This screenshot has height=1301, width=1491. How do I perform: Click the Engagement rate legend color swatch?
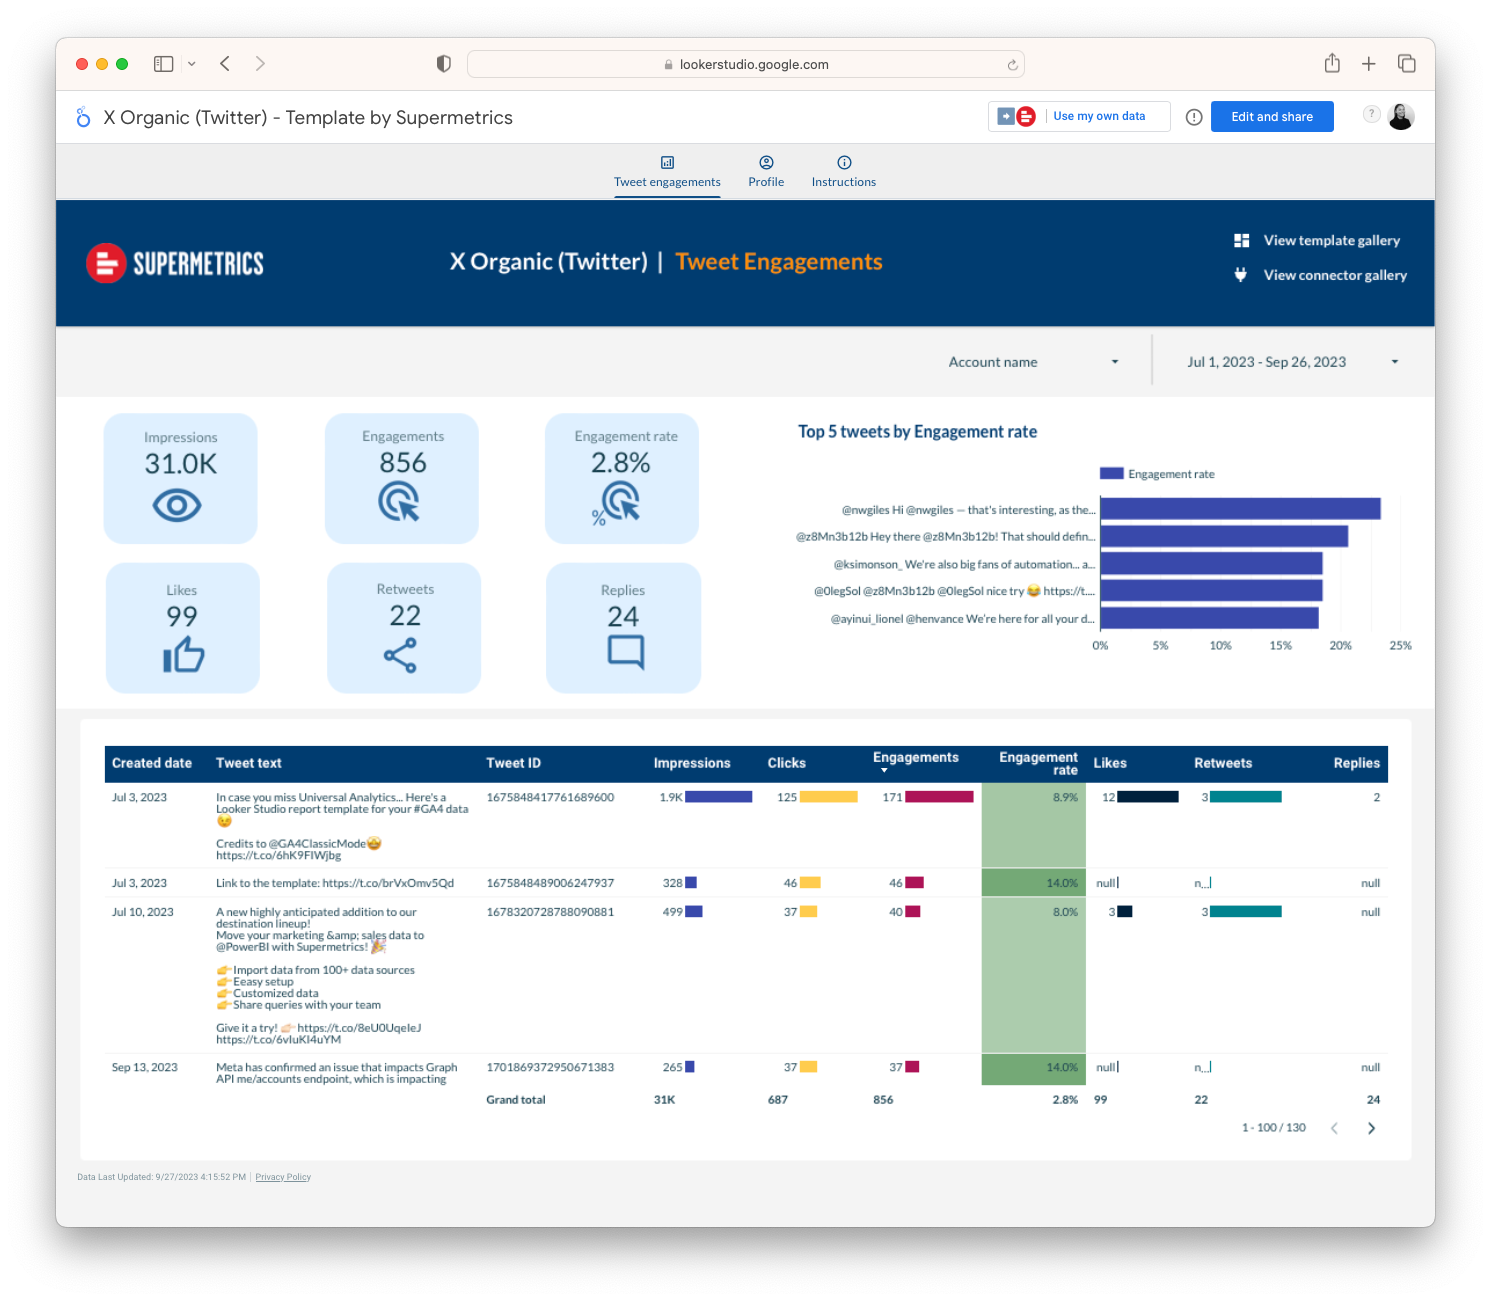(x=1111, y=474)
